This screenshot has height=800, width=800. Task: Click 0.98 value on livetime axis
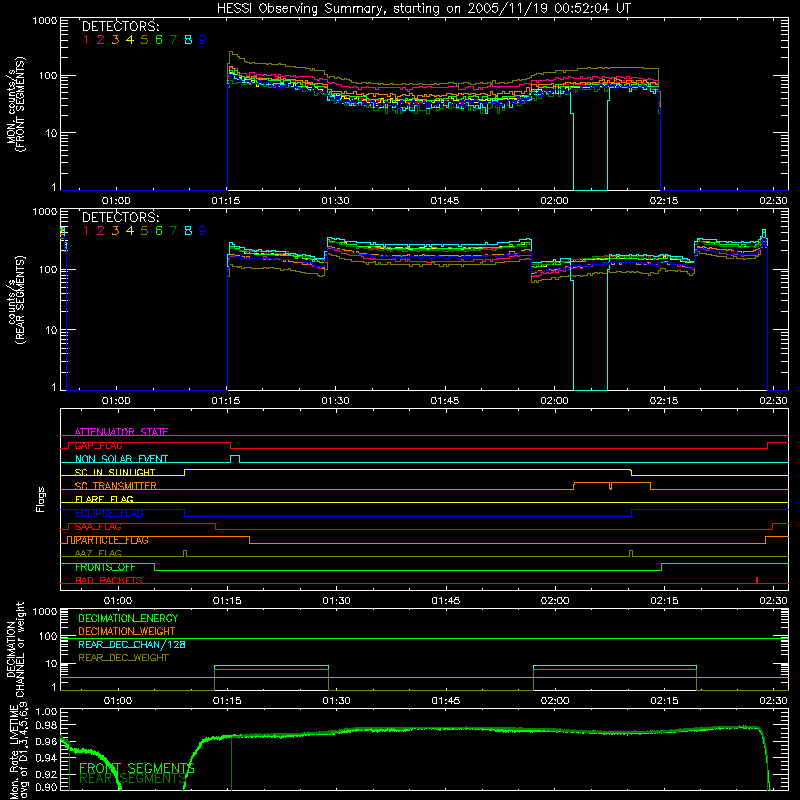tap(46, 726)
